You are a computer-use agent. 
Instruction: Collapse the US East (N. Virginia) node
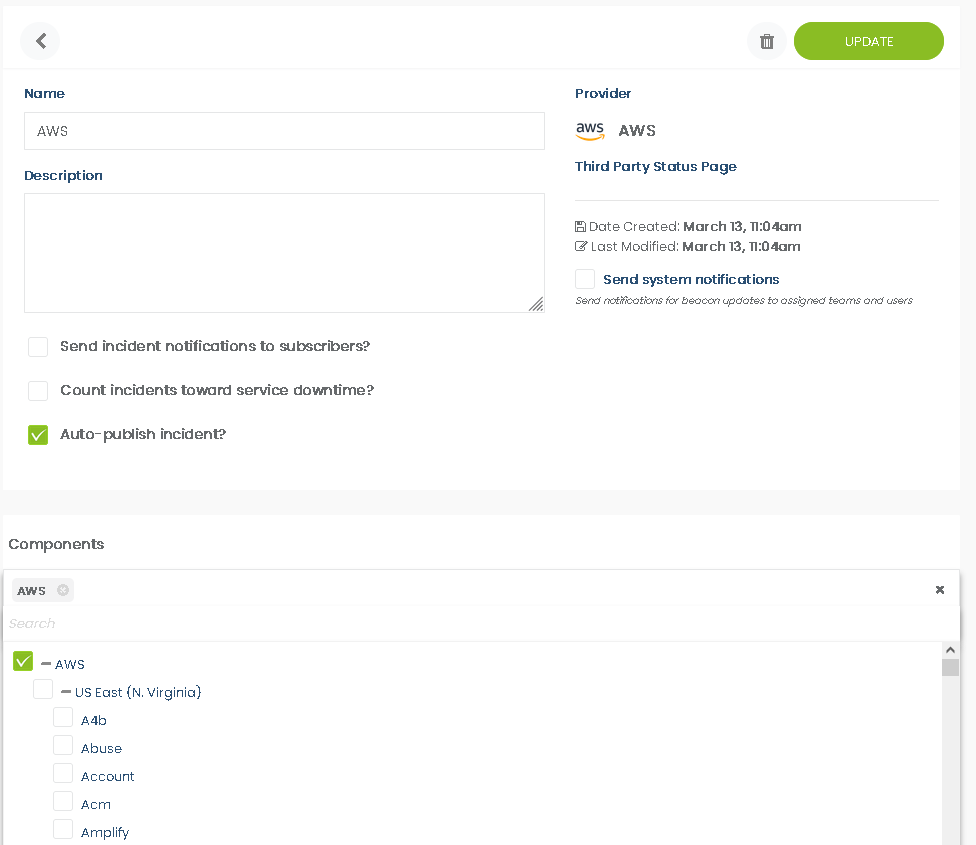tap(66, 692)
